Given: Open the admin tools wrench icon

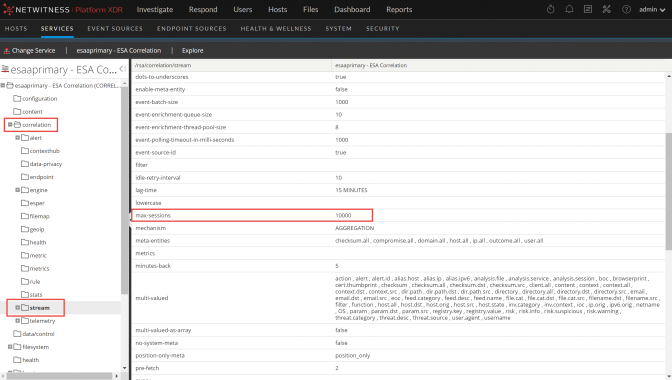Looking at the screenshot, I should click(606, 9).
